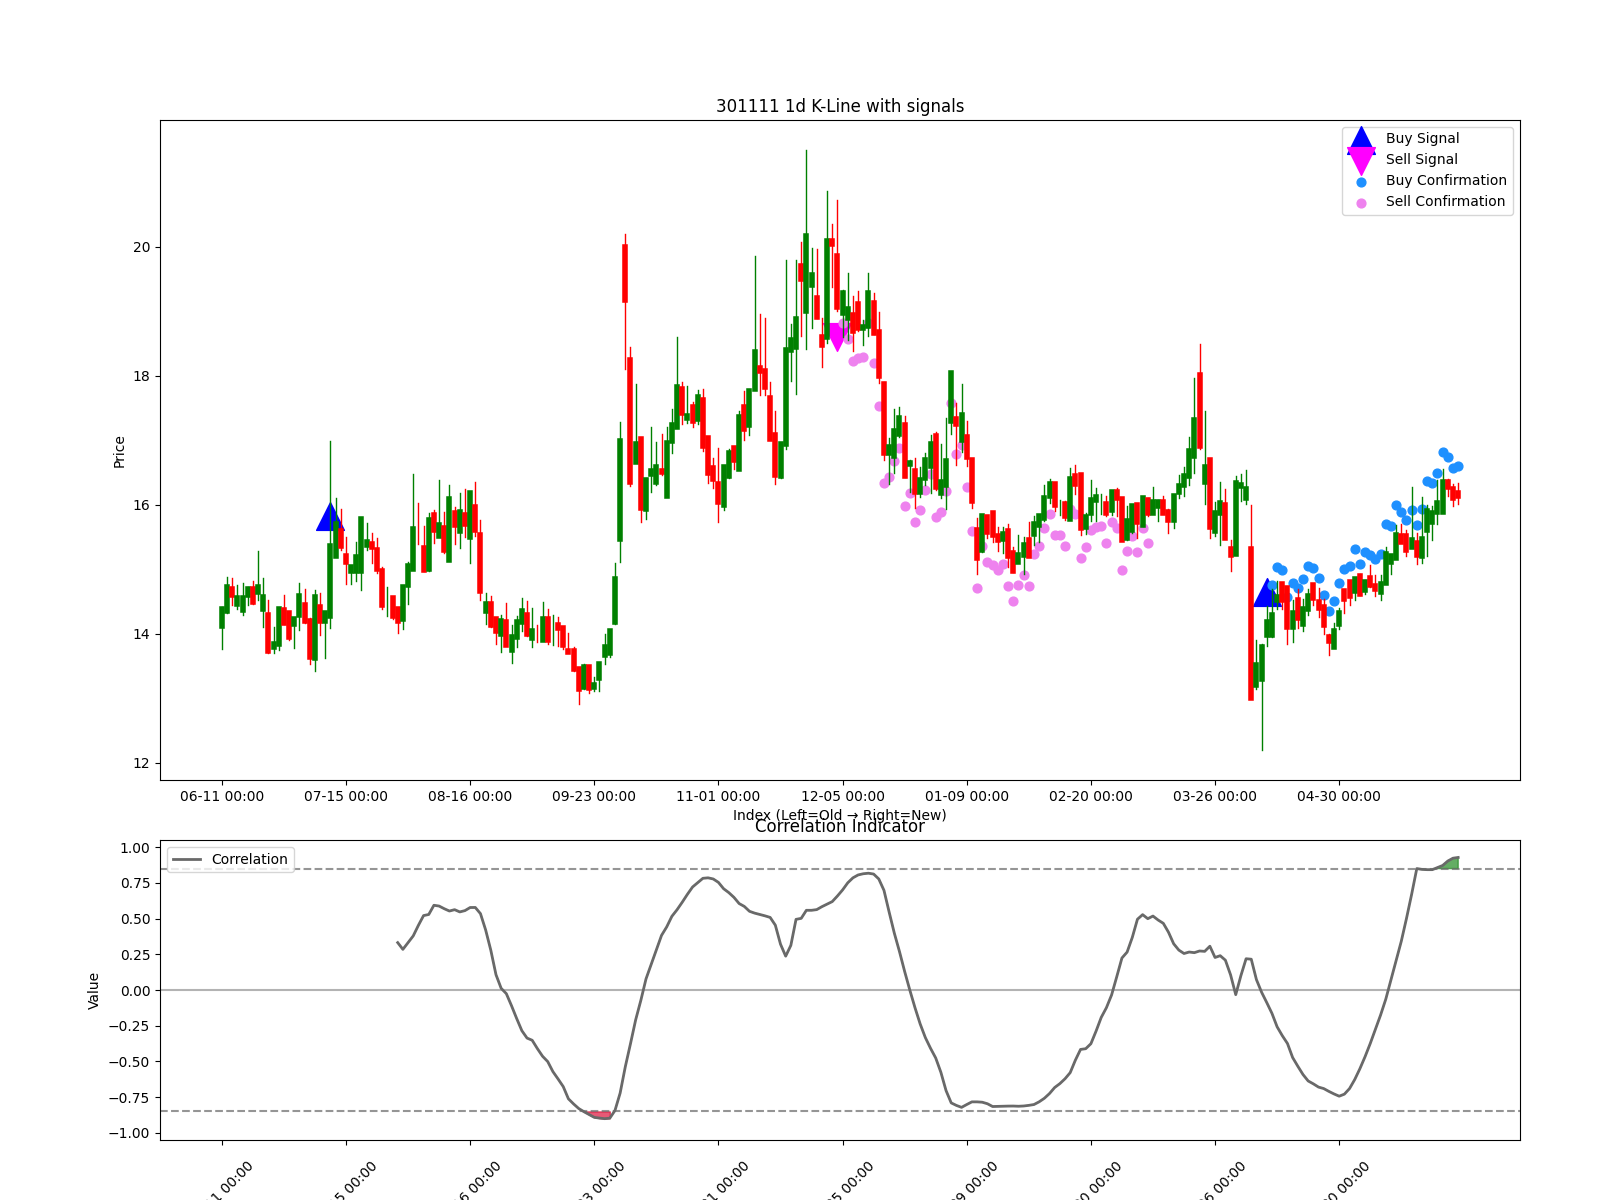Viewport: 1600px width, 1200px height.
Task: Click the chart title 301111 1d K-Line with signals
Action: click(840, 106)
